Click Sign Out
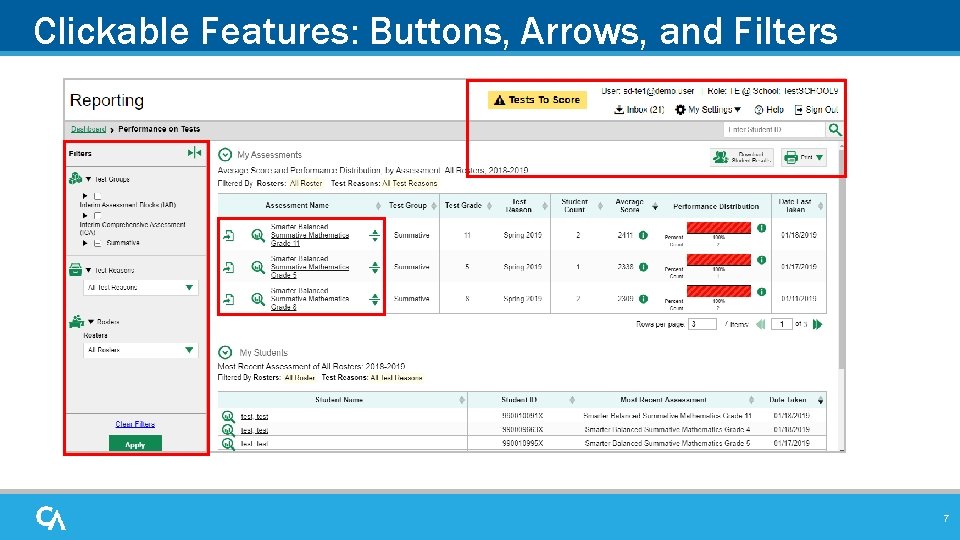This screenshot has height=540, width=960. pyautogui.click(x=816, y=110)
